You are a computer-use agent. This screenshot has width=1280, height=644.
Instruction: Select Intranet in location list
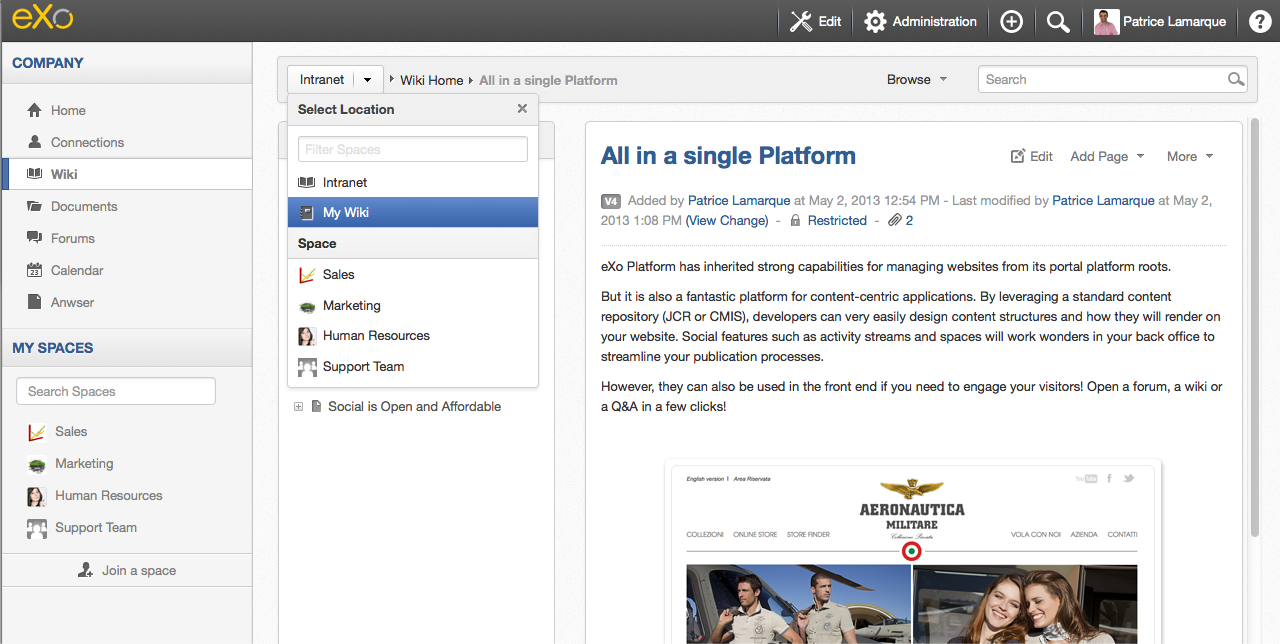(413, 182)
